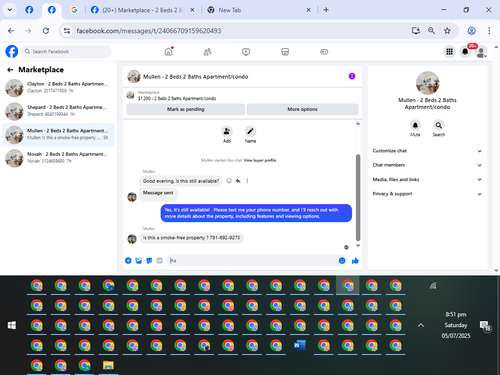Reload the page
The height and width of the screenshot is (375, 500).
coord(46,31)
